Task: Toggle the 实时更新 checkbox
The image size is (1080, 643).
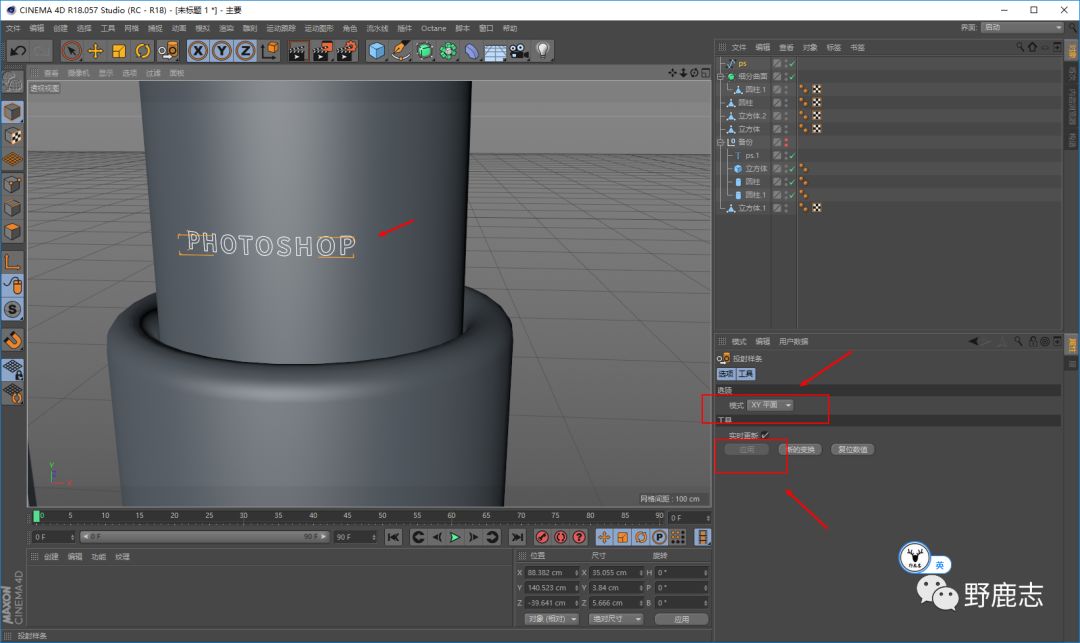Action: [765, 435]
